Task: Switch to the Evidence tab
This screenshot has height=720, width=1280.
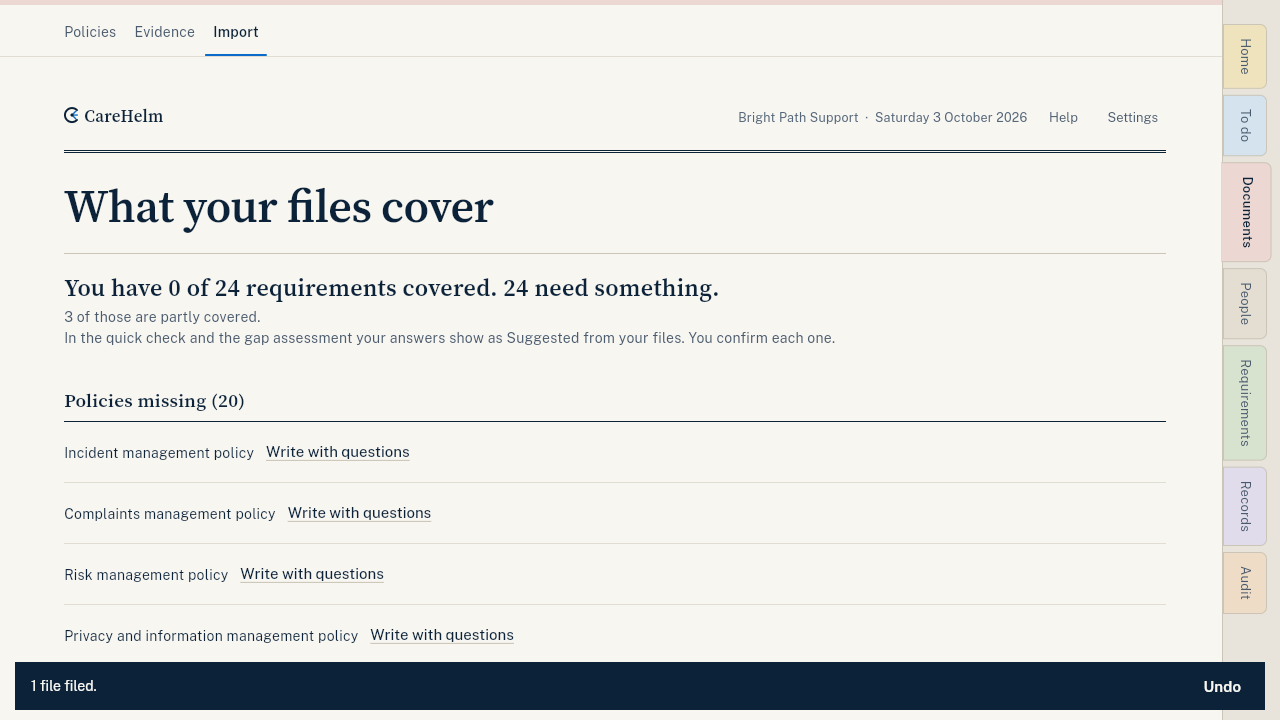Action: pos(165,32)
